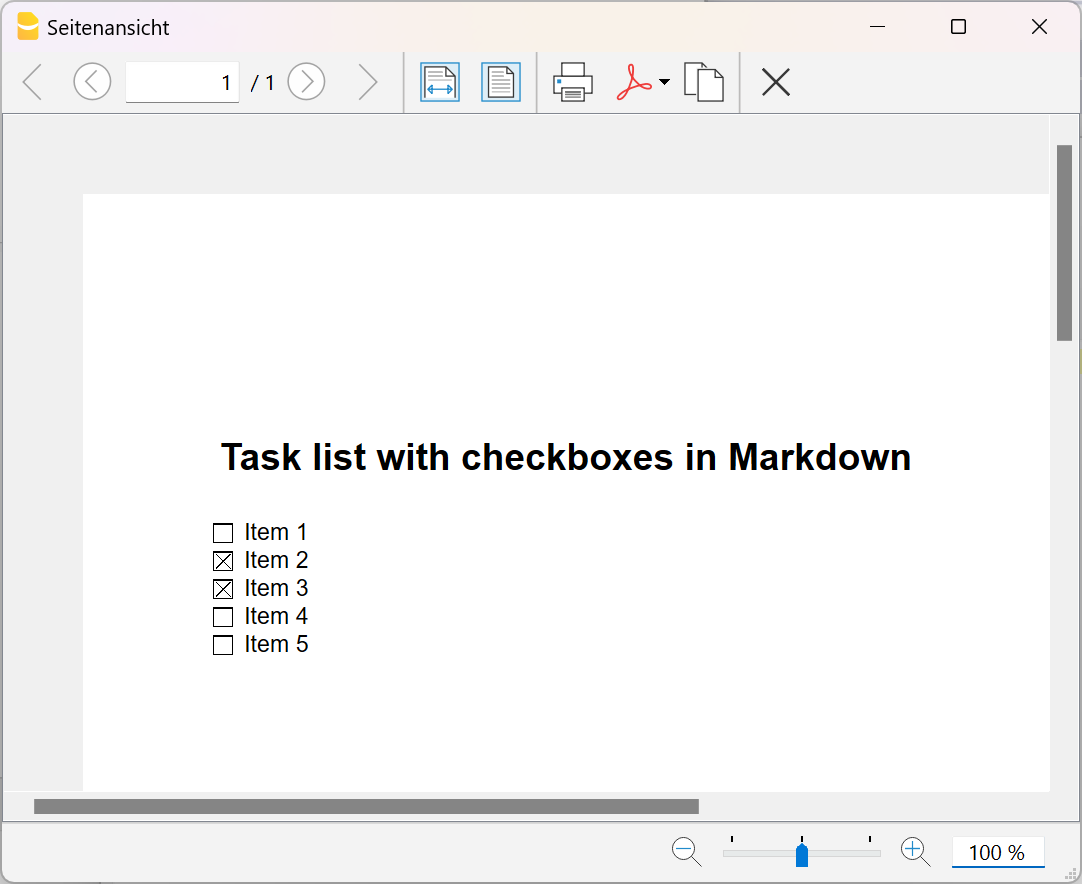Print the document

(x=572, y=82)
